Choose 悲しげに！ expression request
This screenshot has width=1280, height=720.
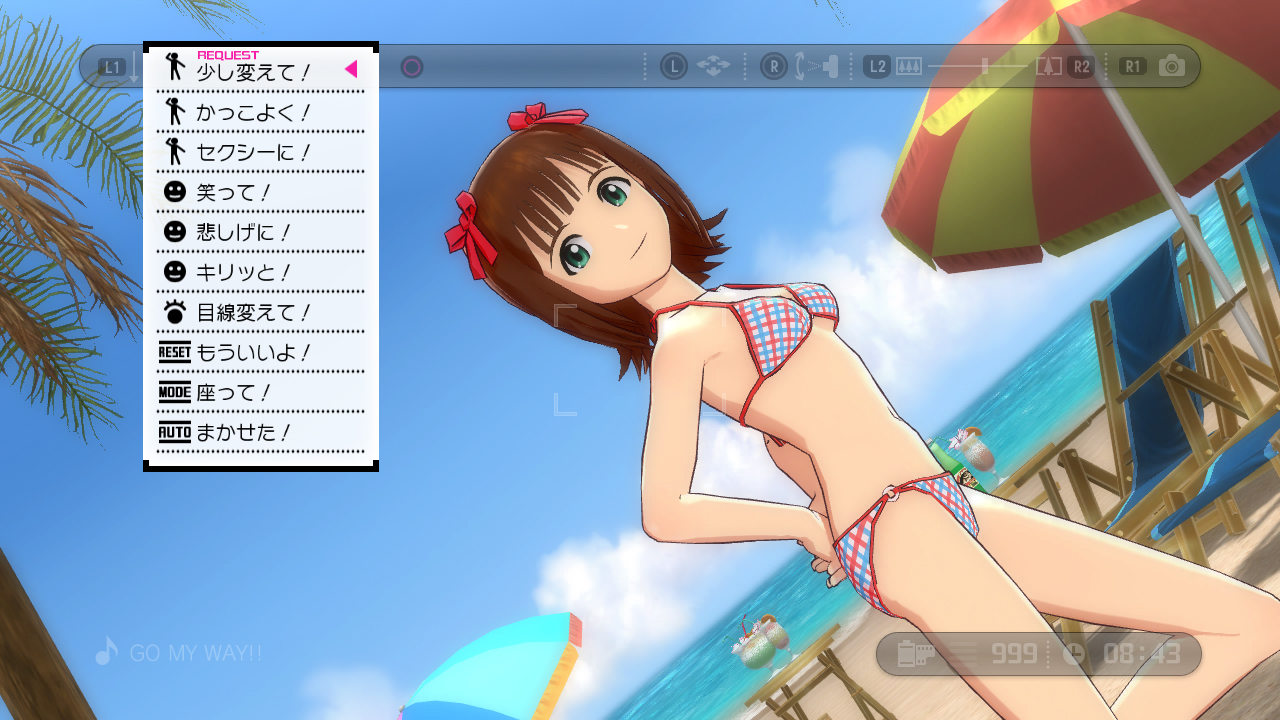[x=260, y=232]
